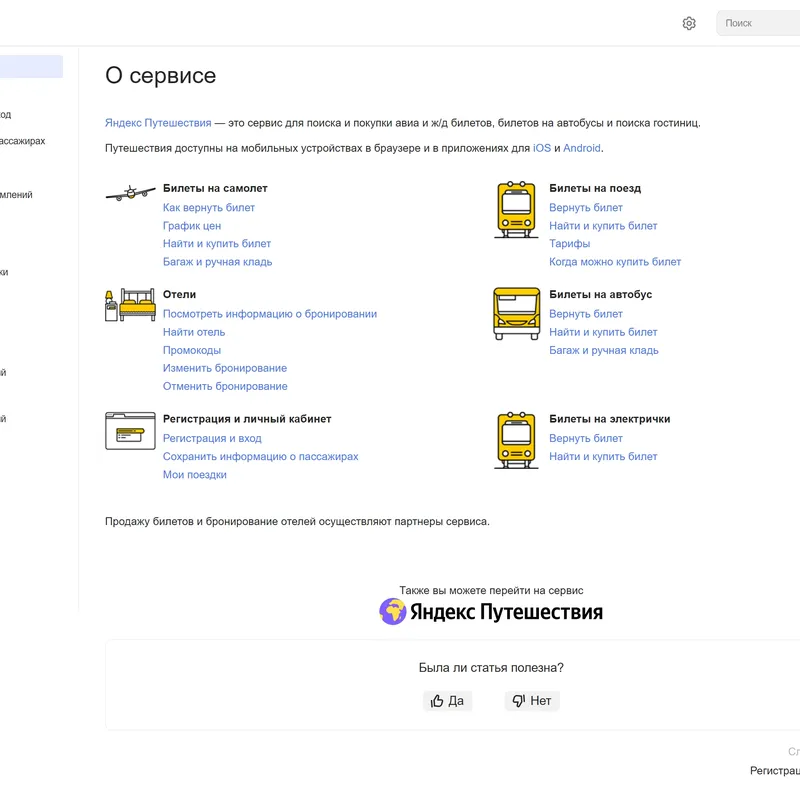The image size is (800, 800).
Task: Click into the Поиск search field
Action: click(760, 23)
